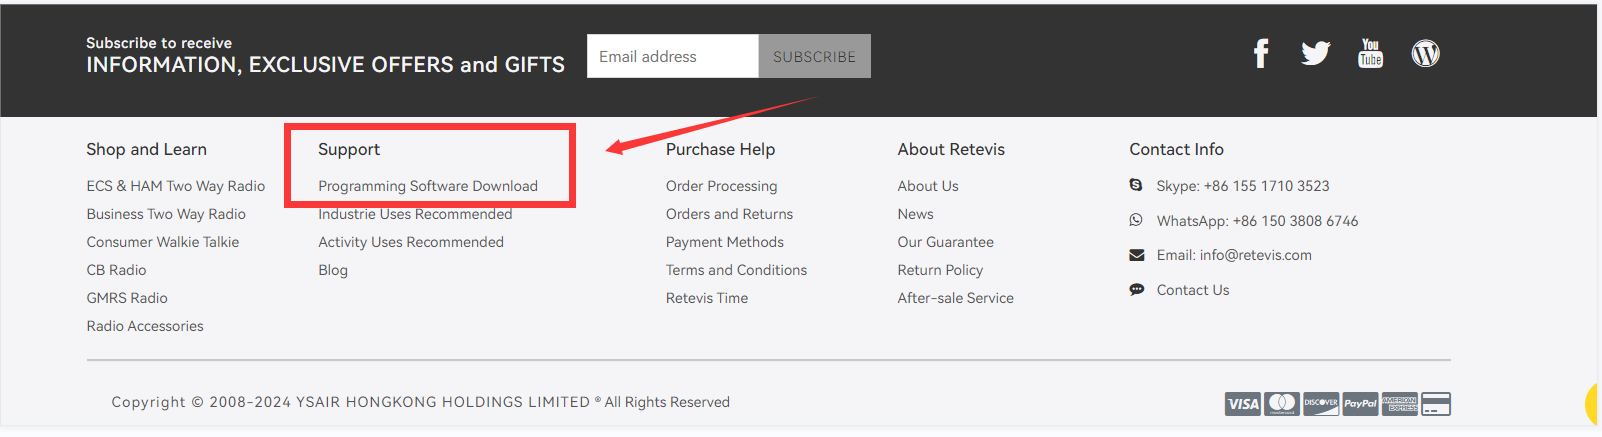Image resolution: width=1602 pixels, height=437 pixels.
Task: Click the chat bubble icon beside Contact Us
Action: pos(1136,290)
